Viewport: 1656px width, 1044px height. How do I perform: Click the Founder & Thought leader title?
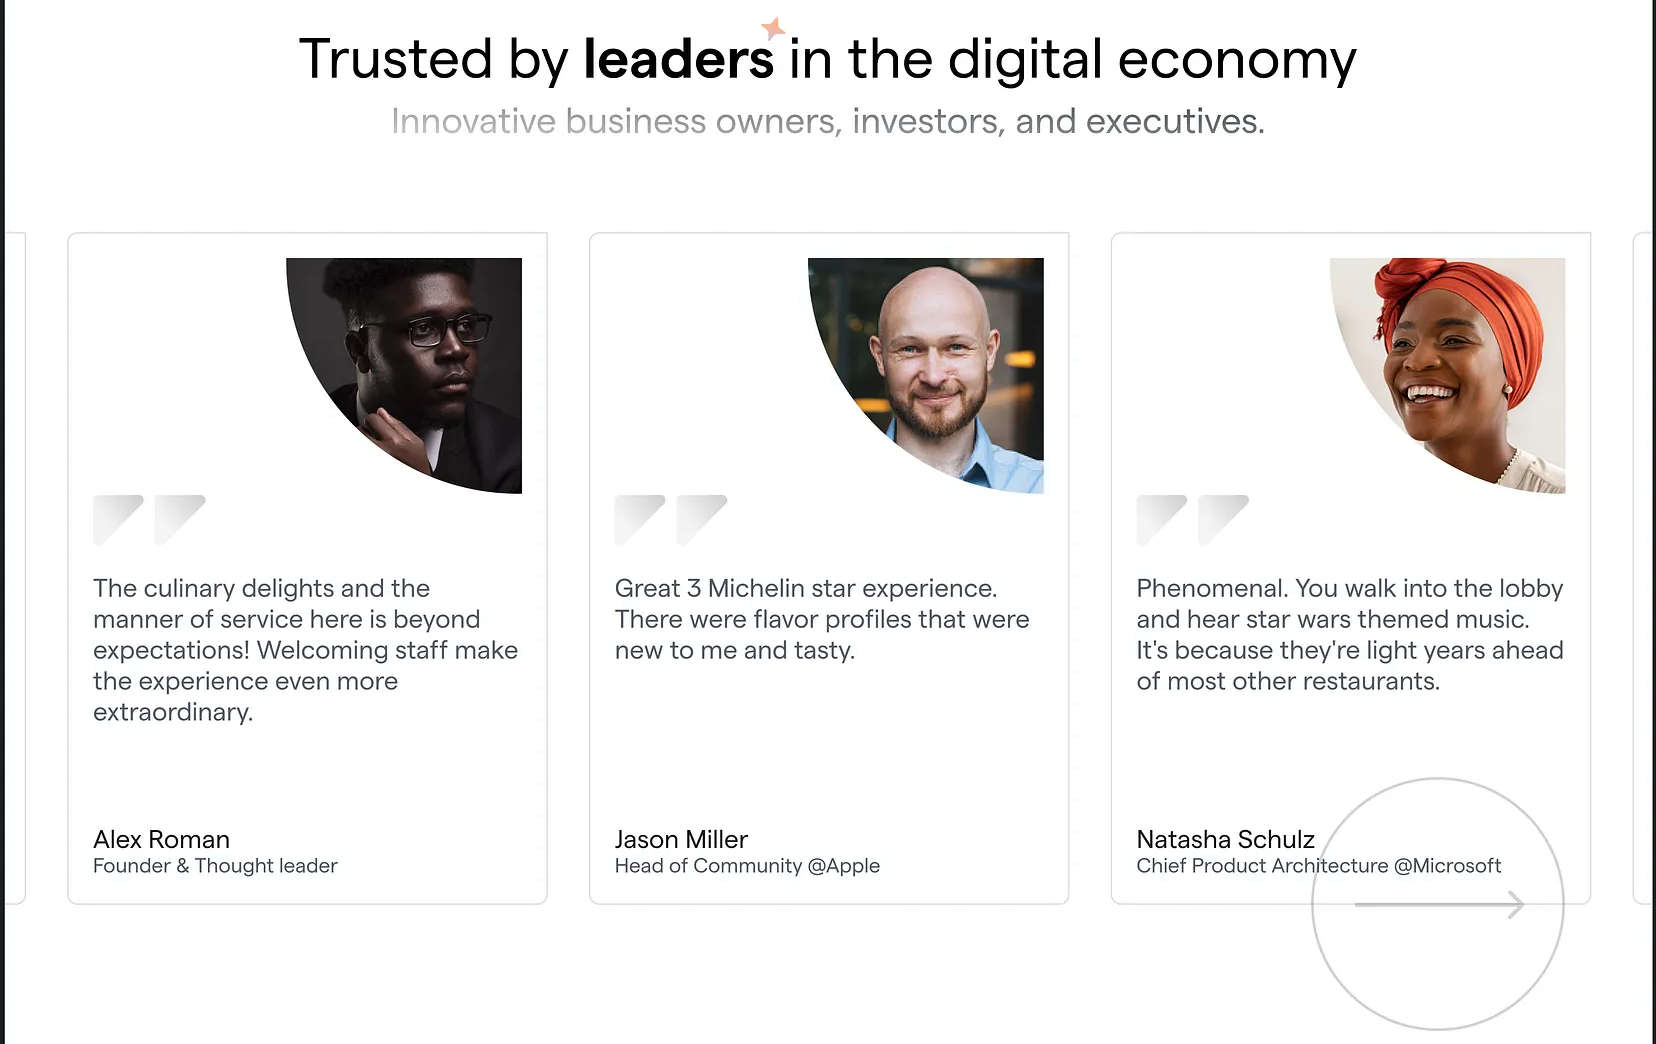tap(215, 866)
